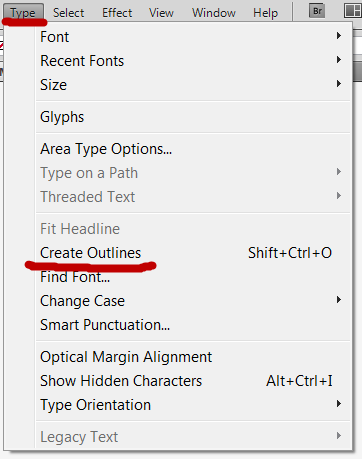This screenshot has width=362, height=459.
Task: Open the Select menu
Action: coord(68,13)
